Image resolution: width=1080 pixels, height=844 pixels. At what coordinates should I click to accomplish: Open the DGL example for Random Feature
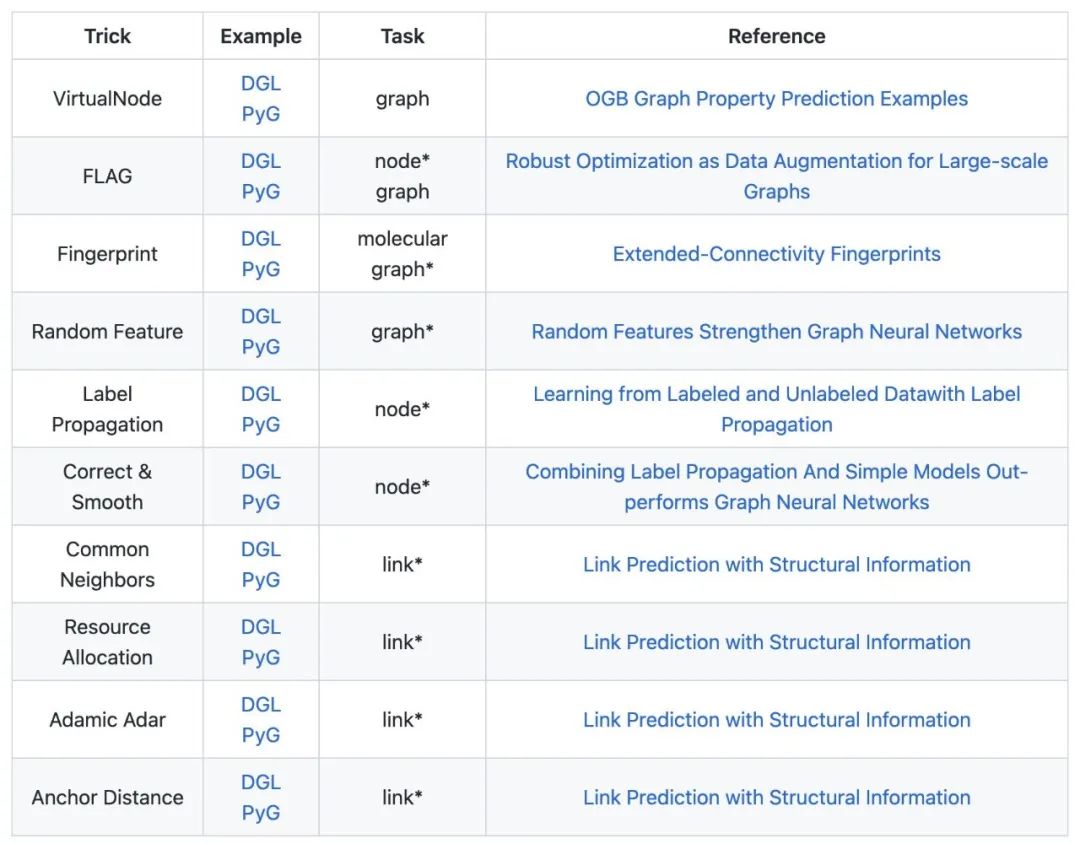(x=260, y=316)
